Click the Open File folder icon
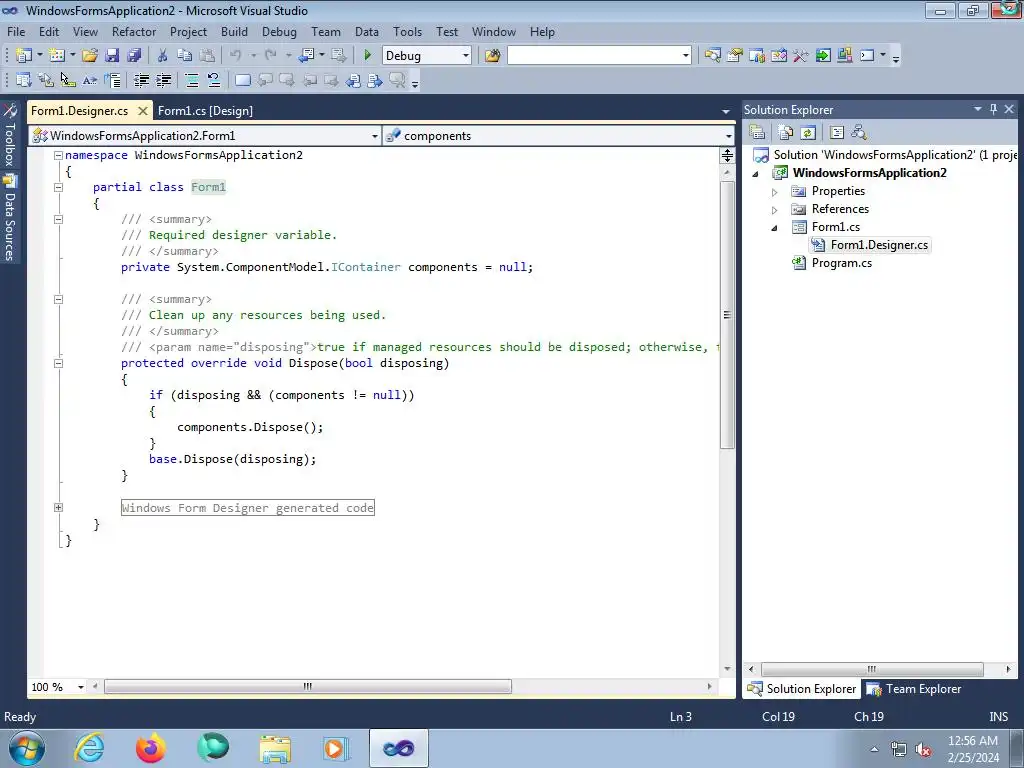The image size is (1024, 768). 90,56
